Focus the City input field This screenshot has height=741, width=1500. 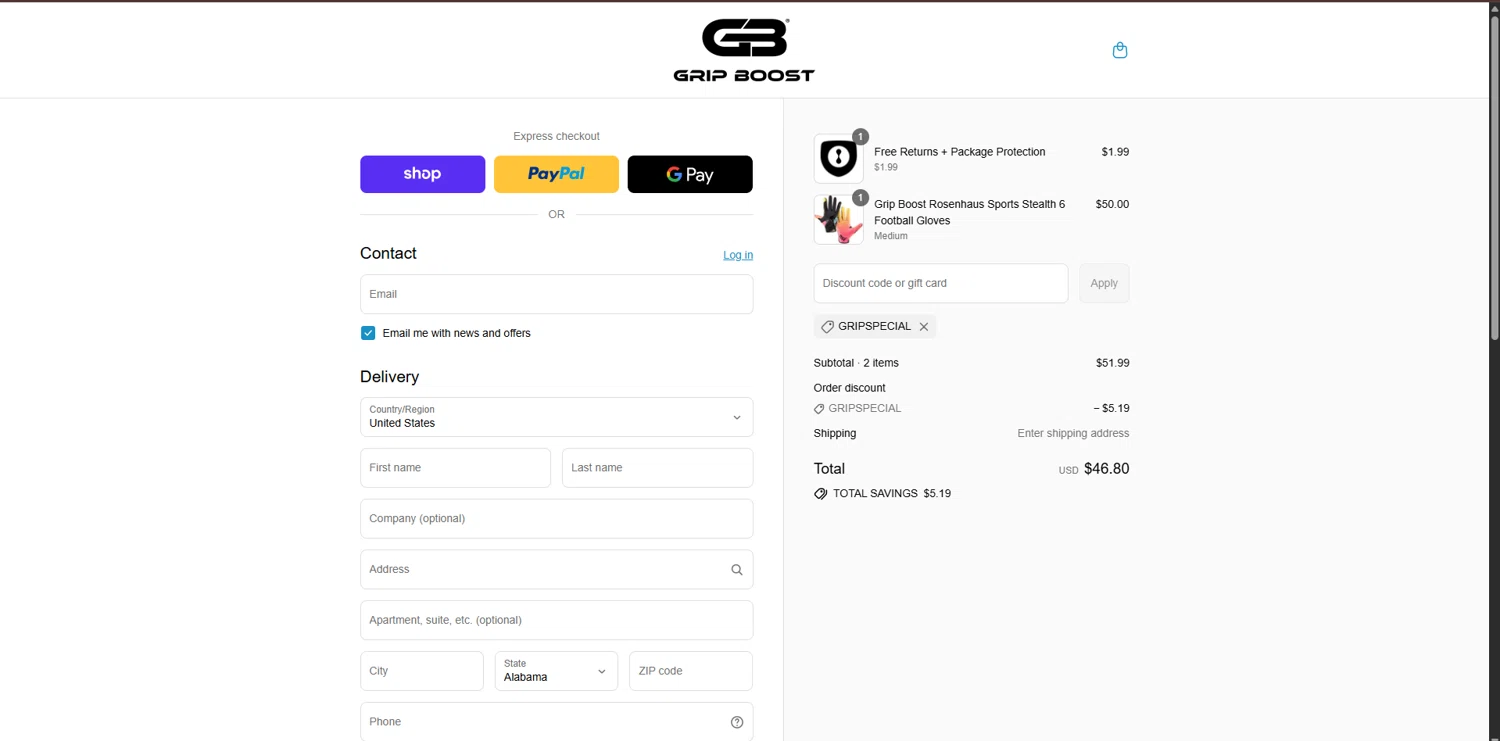click(x=422, y=671)
